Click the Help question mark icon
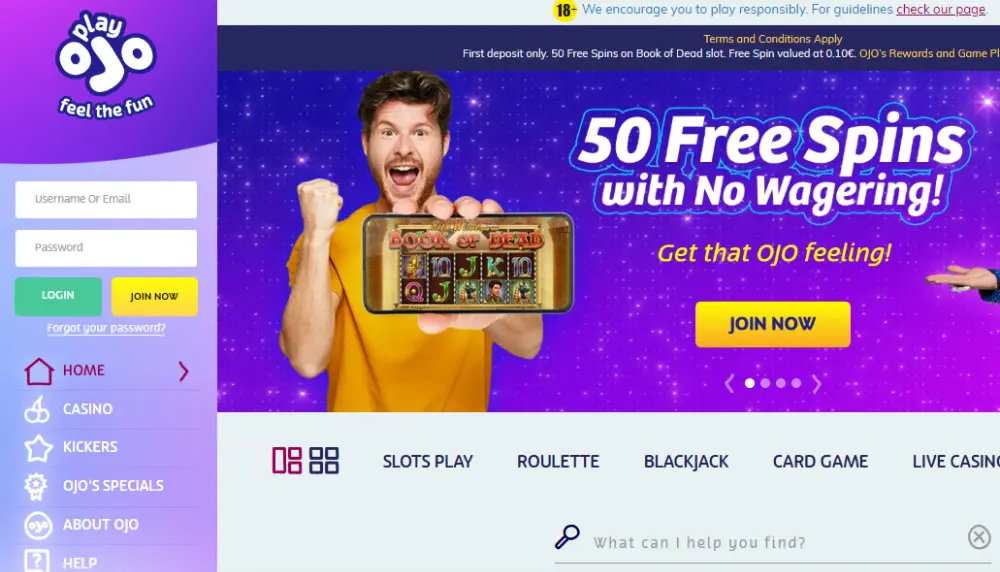1000x572 pixels. pyautogui.click(x=36, y=561)
